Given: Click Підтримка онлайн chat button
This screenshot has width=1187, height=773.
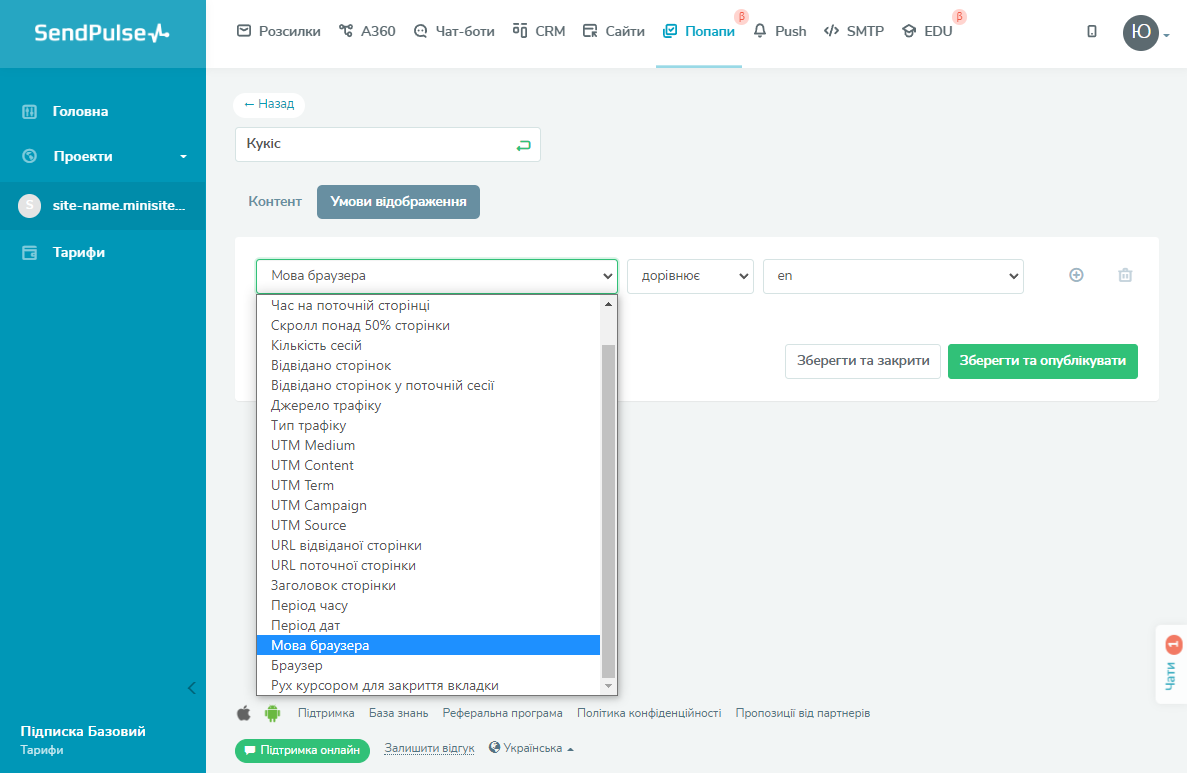Looking at the screenshot, I should [x=302, y=750].
